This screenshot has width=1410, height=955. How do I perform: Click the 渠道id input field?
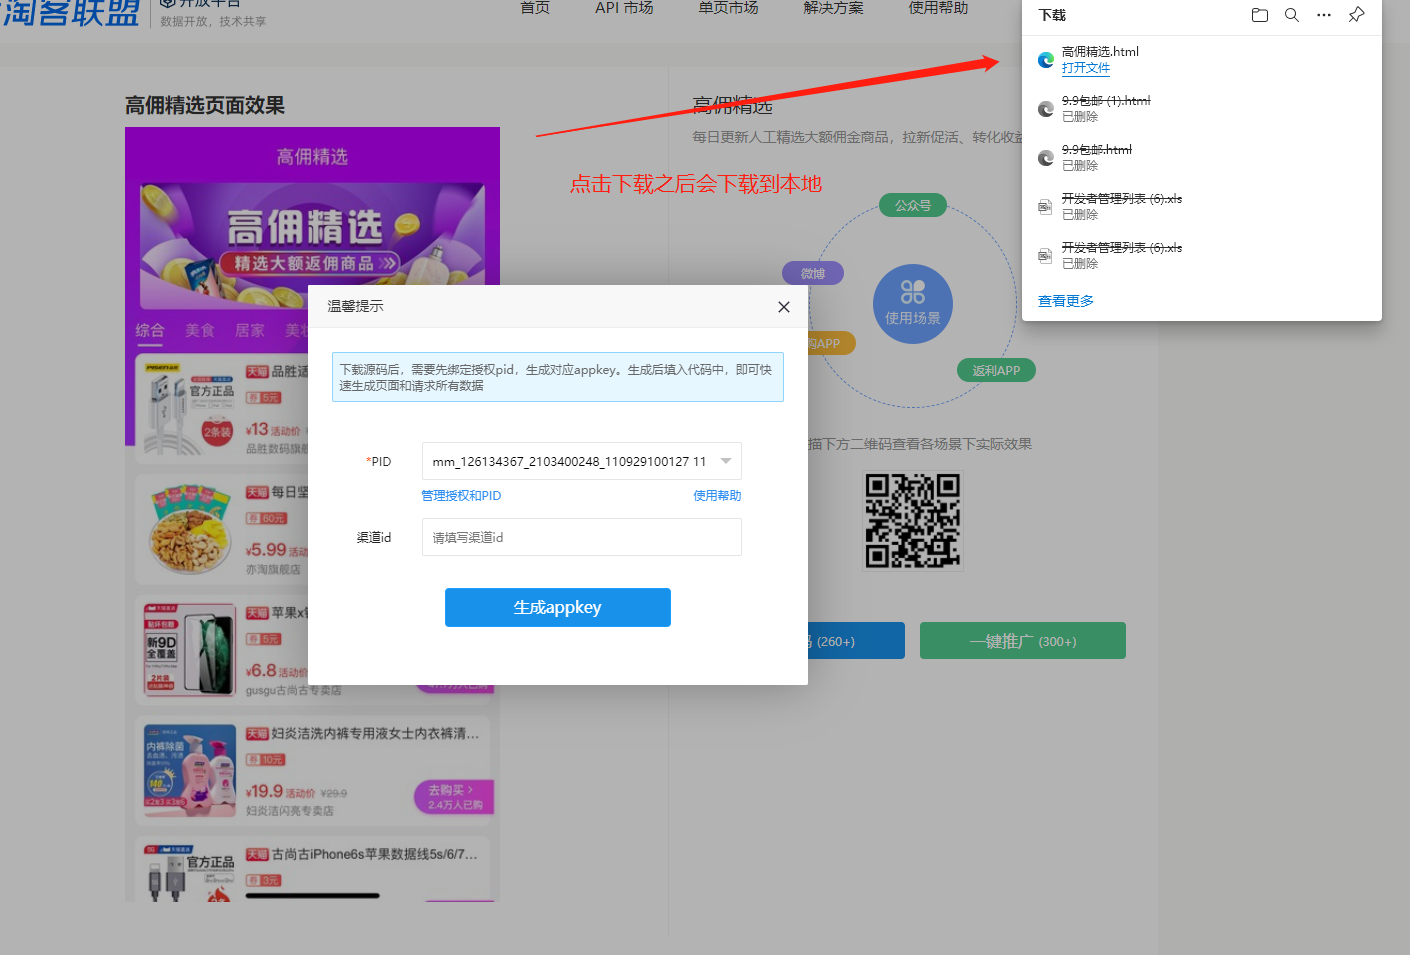coord(581,537)
